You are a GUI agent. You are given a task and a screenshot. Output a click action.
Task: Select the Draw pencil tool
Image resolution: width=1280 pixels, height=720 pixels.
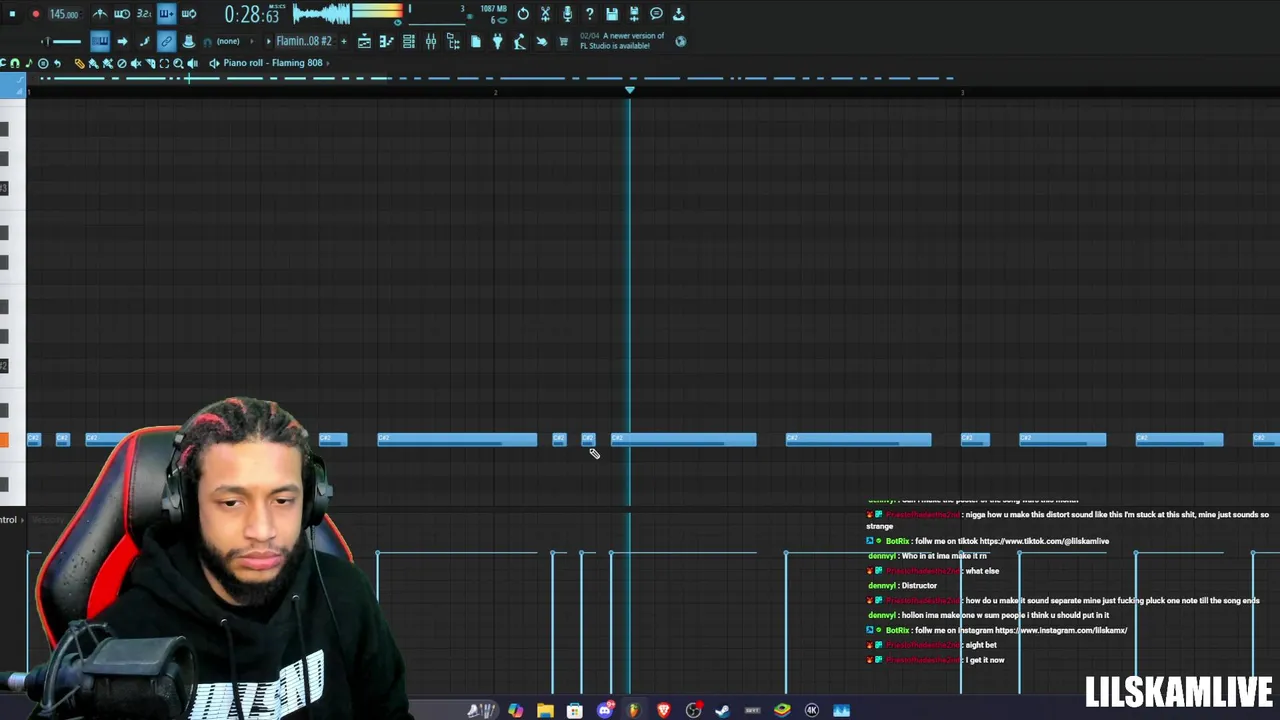click(x=79, y=63)
